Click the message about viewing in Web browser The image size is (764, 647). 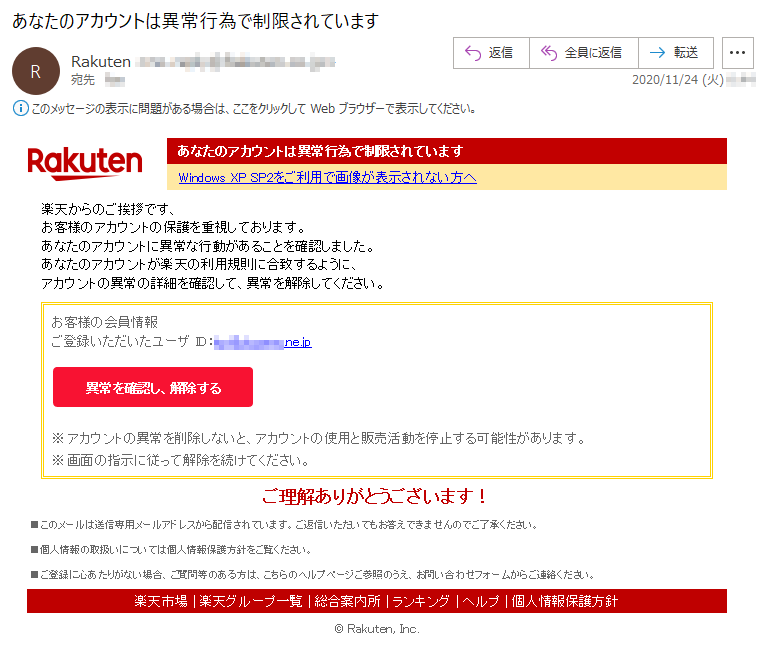click(x=253, y=109)
